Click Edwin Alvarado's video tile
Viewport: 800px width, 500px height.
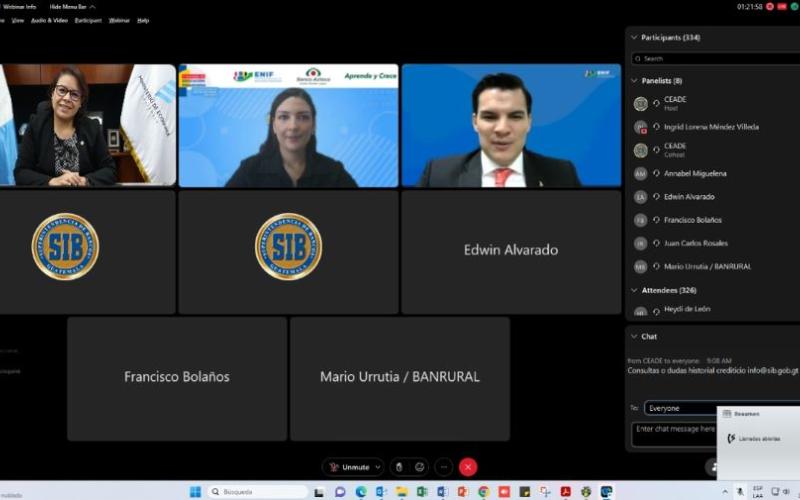click(510, 251)
